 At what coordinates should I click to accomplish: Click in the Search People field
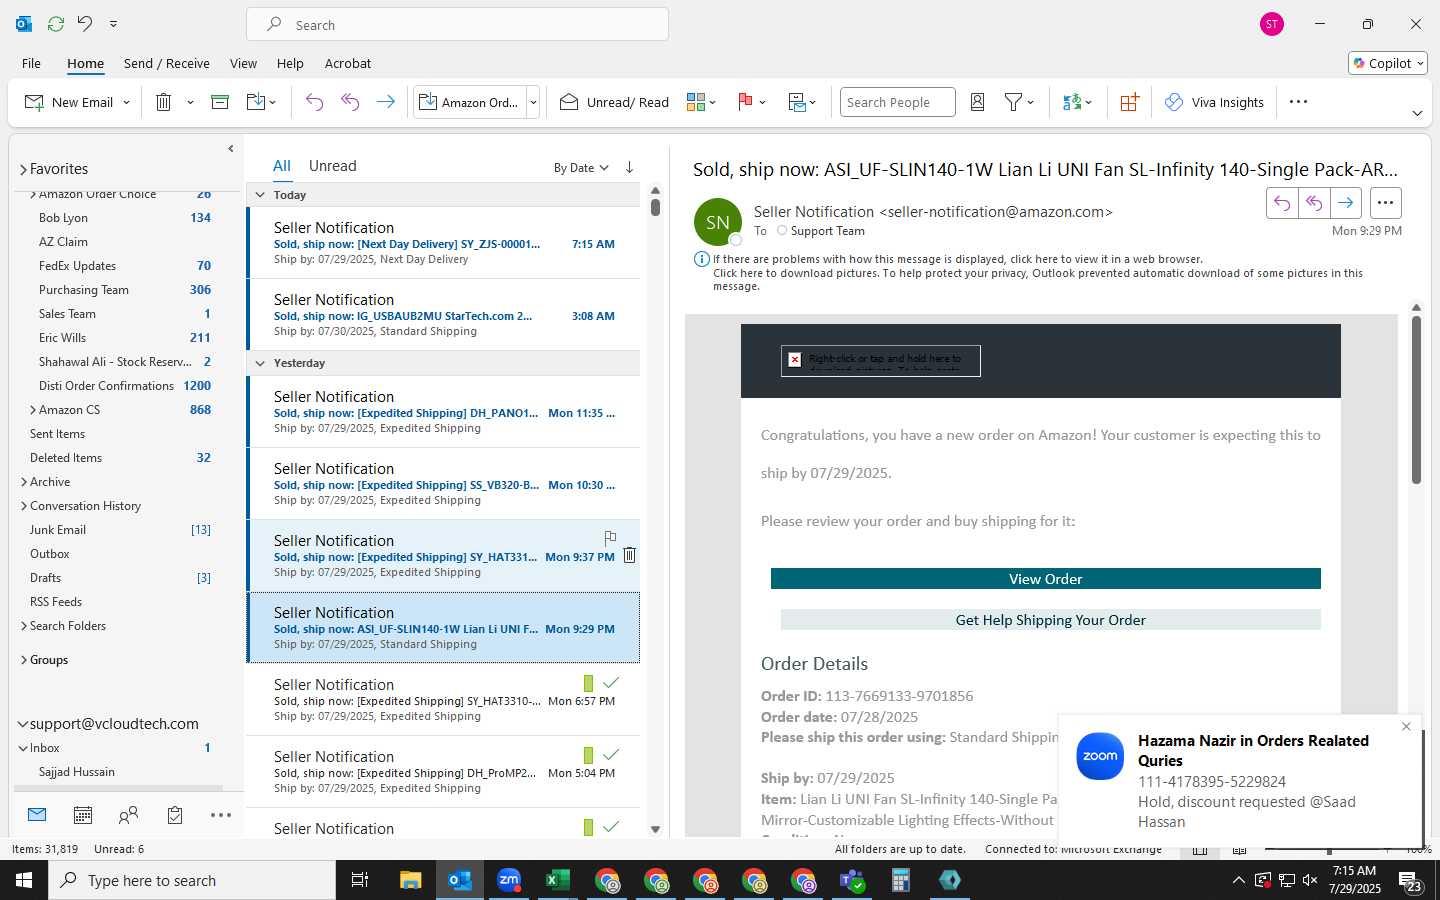coord(897,102)
